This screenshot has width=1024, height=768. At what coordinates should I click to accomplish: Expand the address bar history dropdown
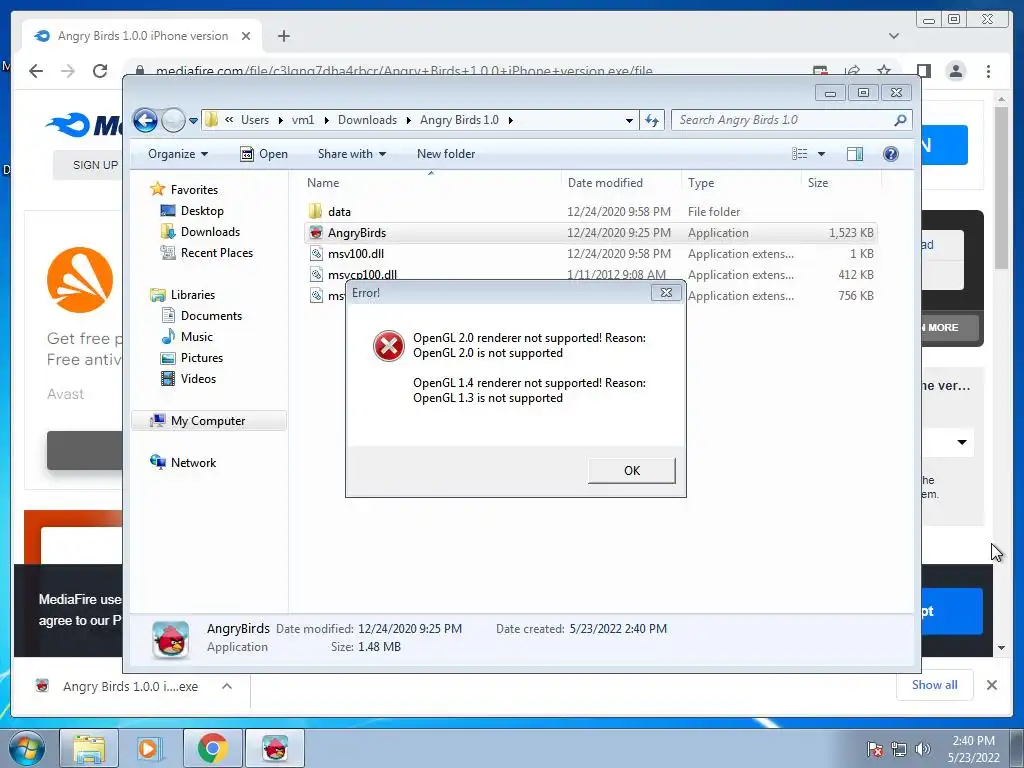tap(629, 120)
